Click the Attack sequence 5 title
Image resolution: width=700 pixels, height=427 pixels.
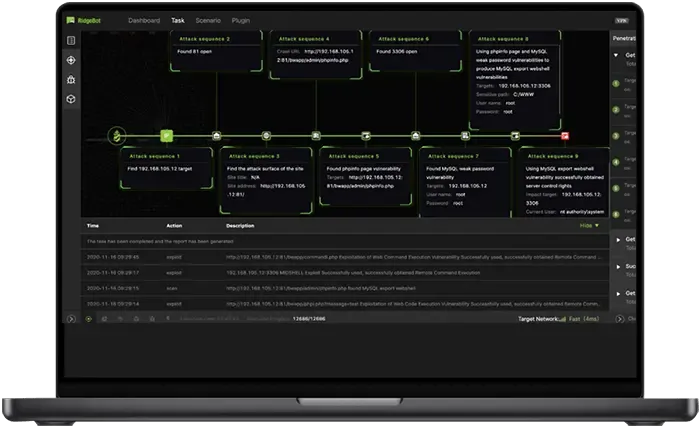(x=354, y=156)
